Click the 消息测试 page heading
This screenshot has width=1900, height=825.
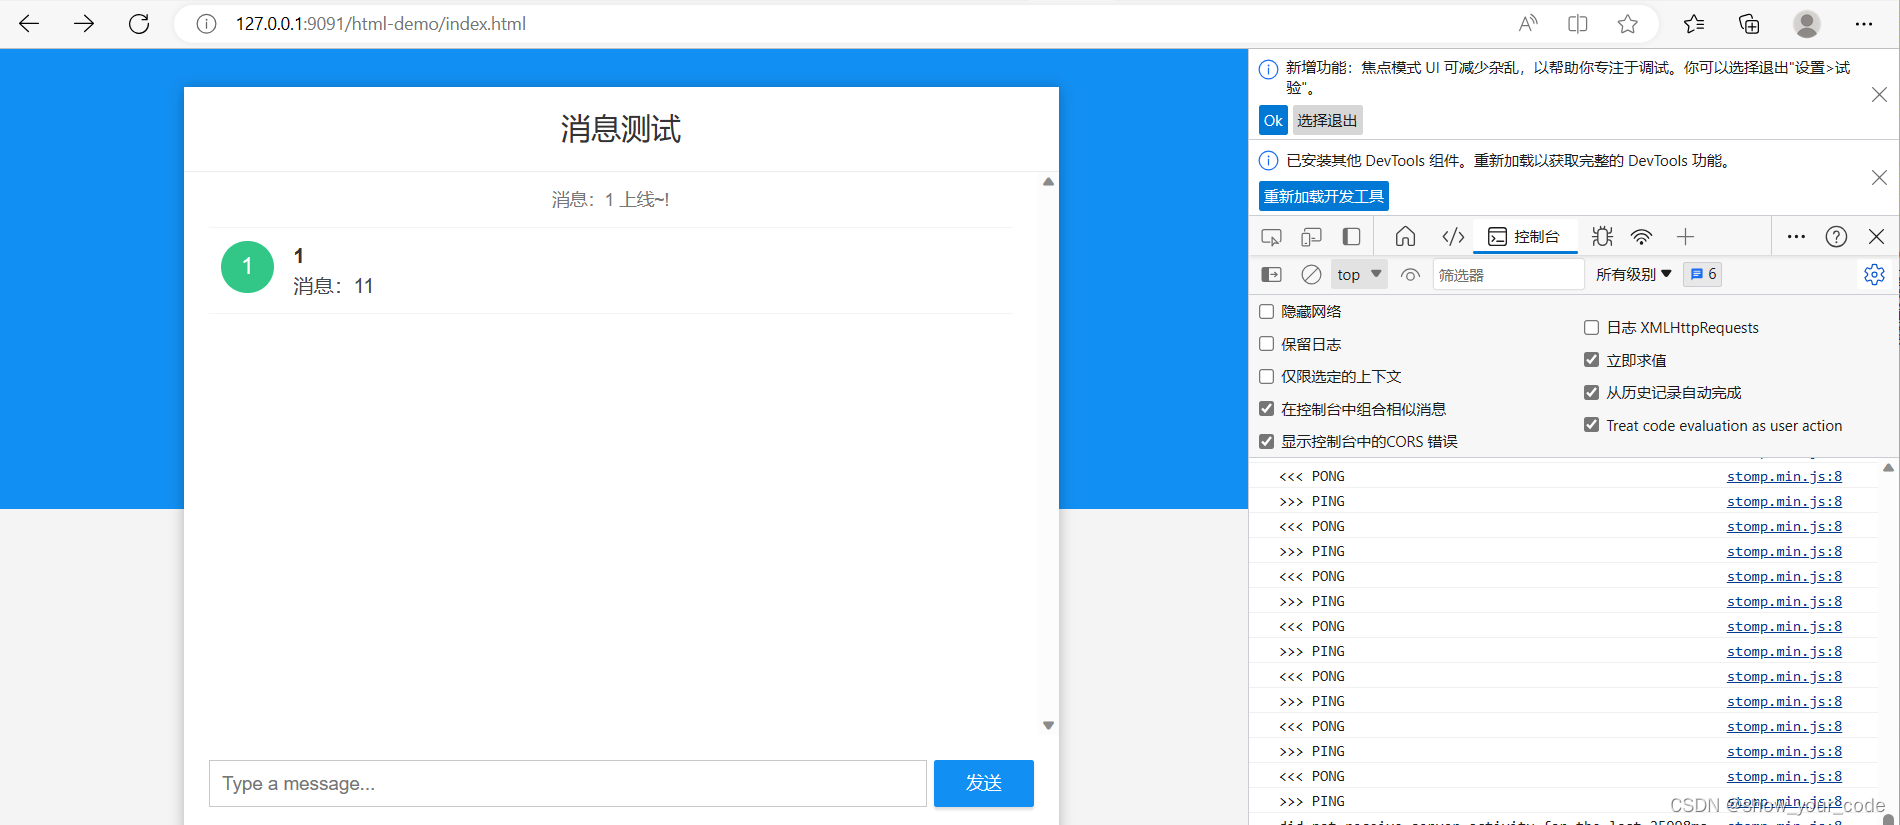[x=621, y=129]
